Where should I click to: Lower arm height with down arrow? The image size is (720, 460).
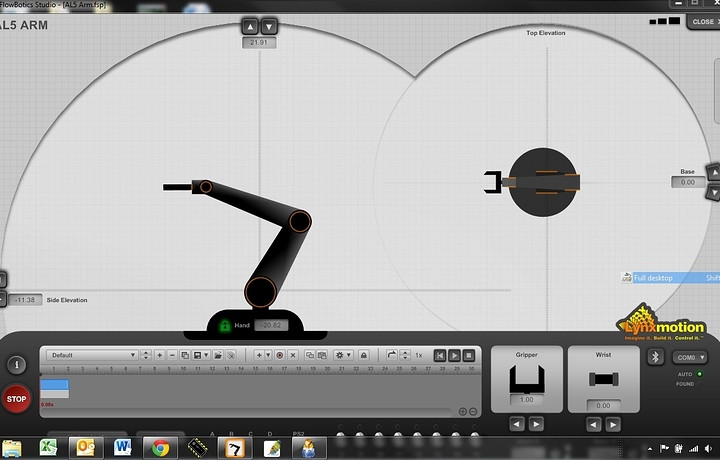click(x=270, y=27)
